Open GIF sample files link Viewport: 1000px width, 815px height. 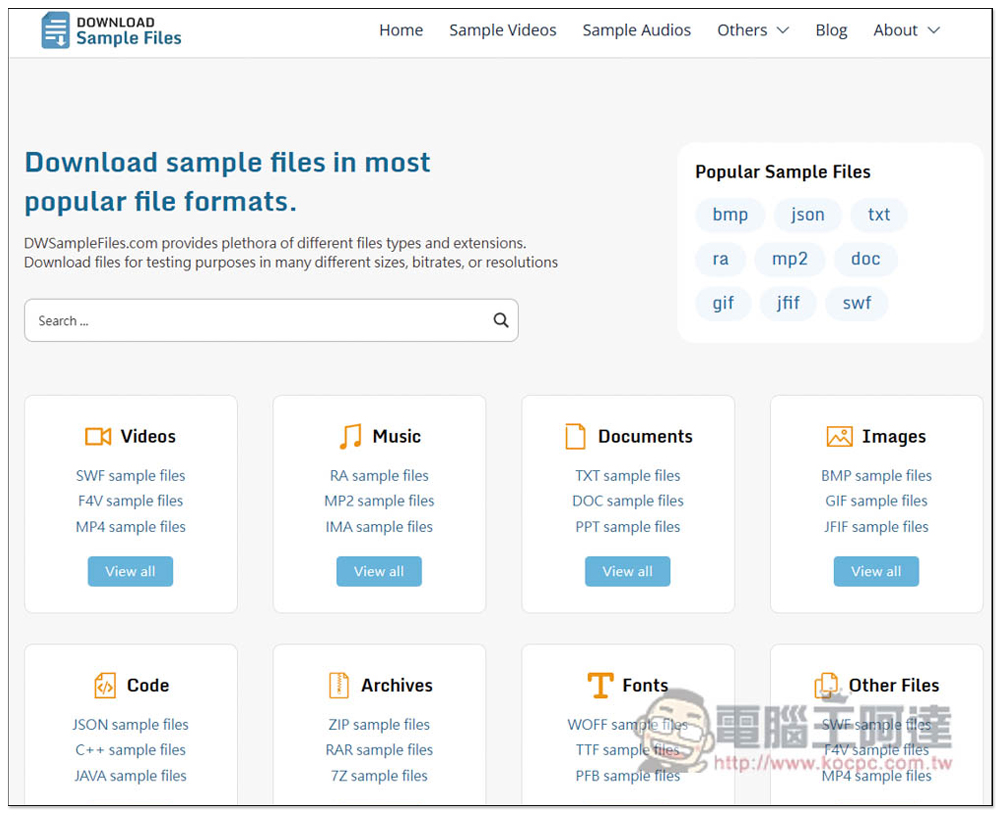coord(876,501)
